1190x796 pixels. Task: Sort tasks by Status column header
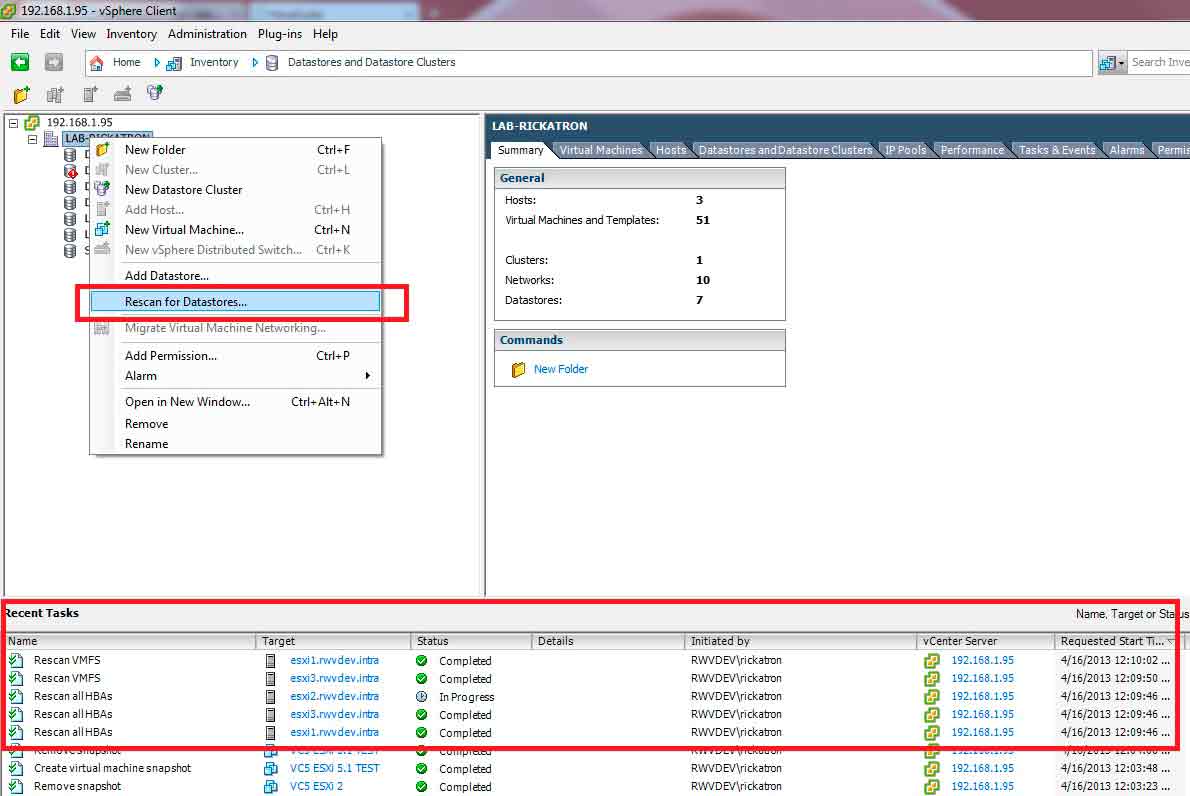pyautogui.click(x=471, y=641)
